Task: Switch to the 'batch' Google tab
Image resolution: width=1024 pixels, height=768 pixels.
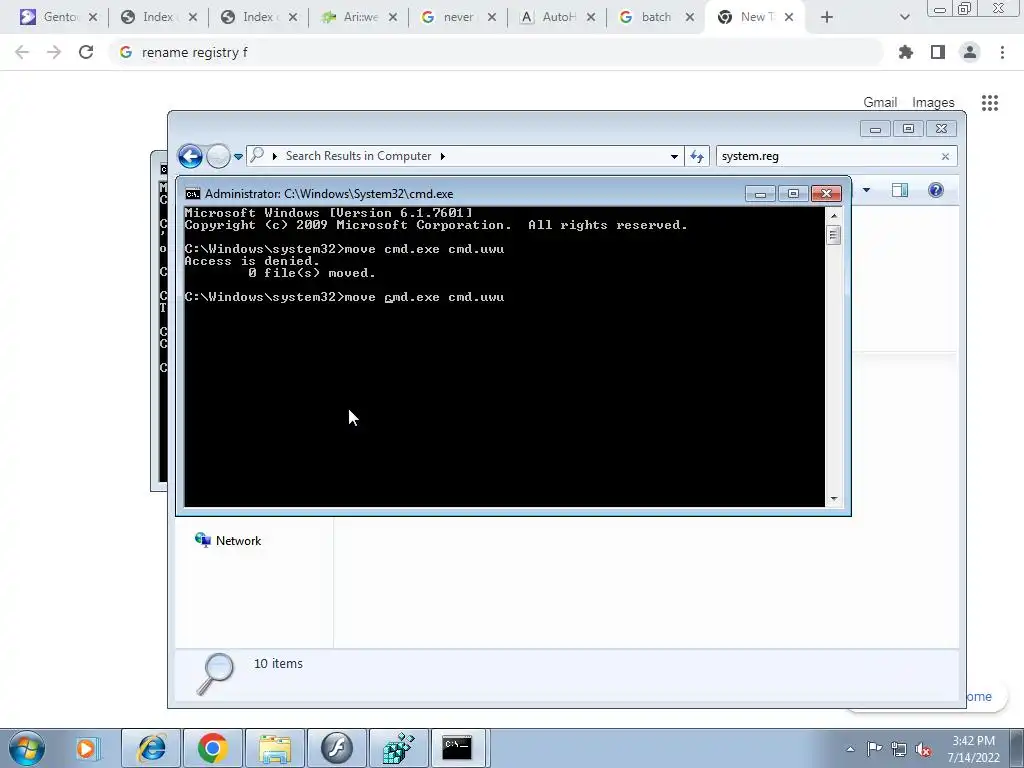Action: 655,17
